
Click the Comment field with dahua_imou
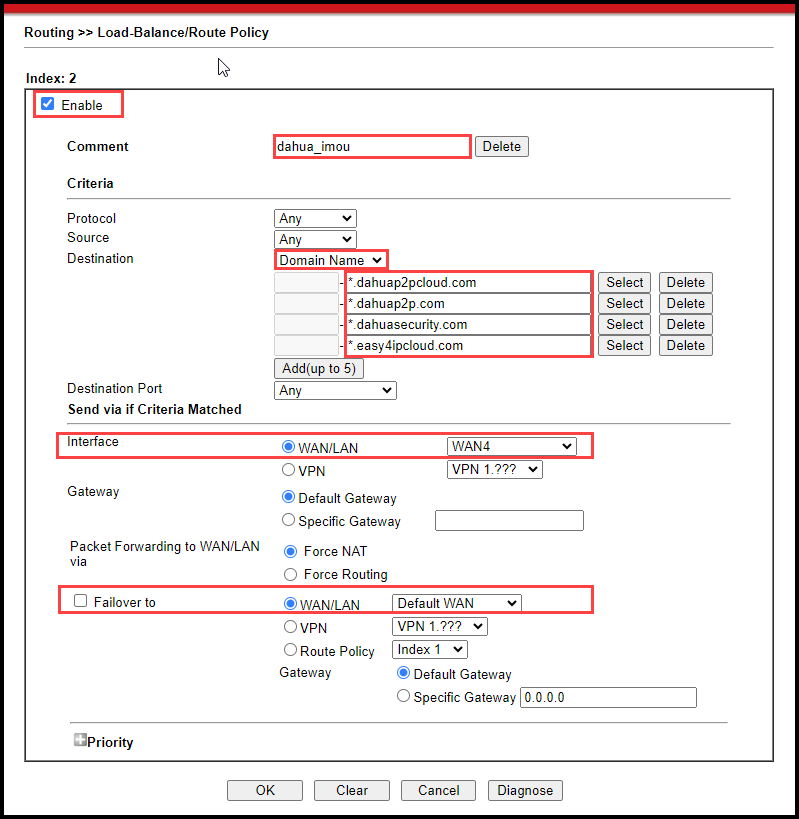pyautogui.click(x=372, y=146)
